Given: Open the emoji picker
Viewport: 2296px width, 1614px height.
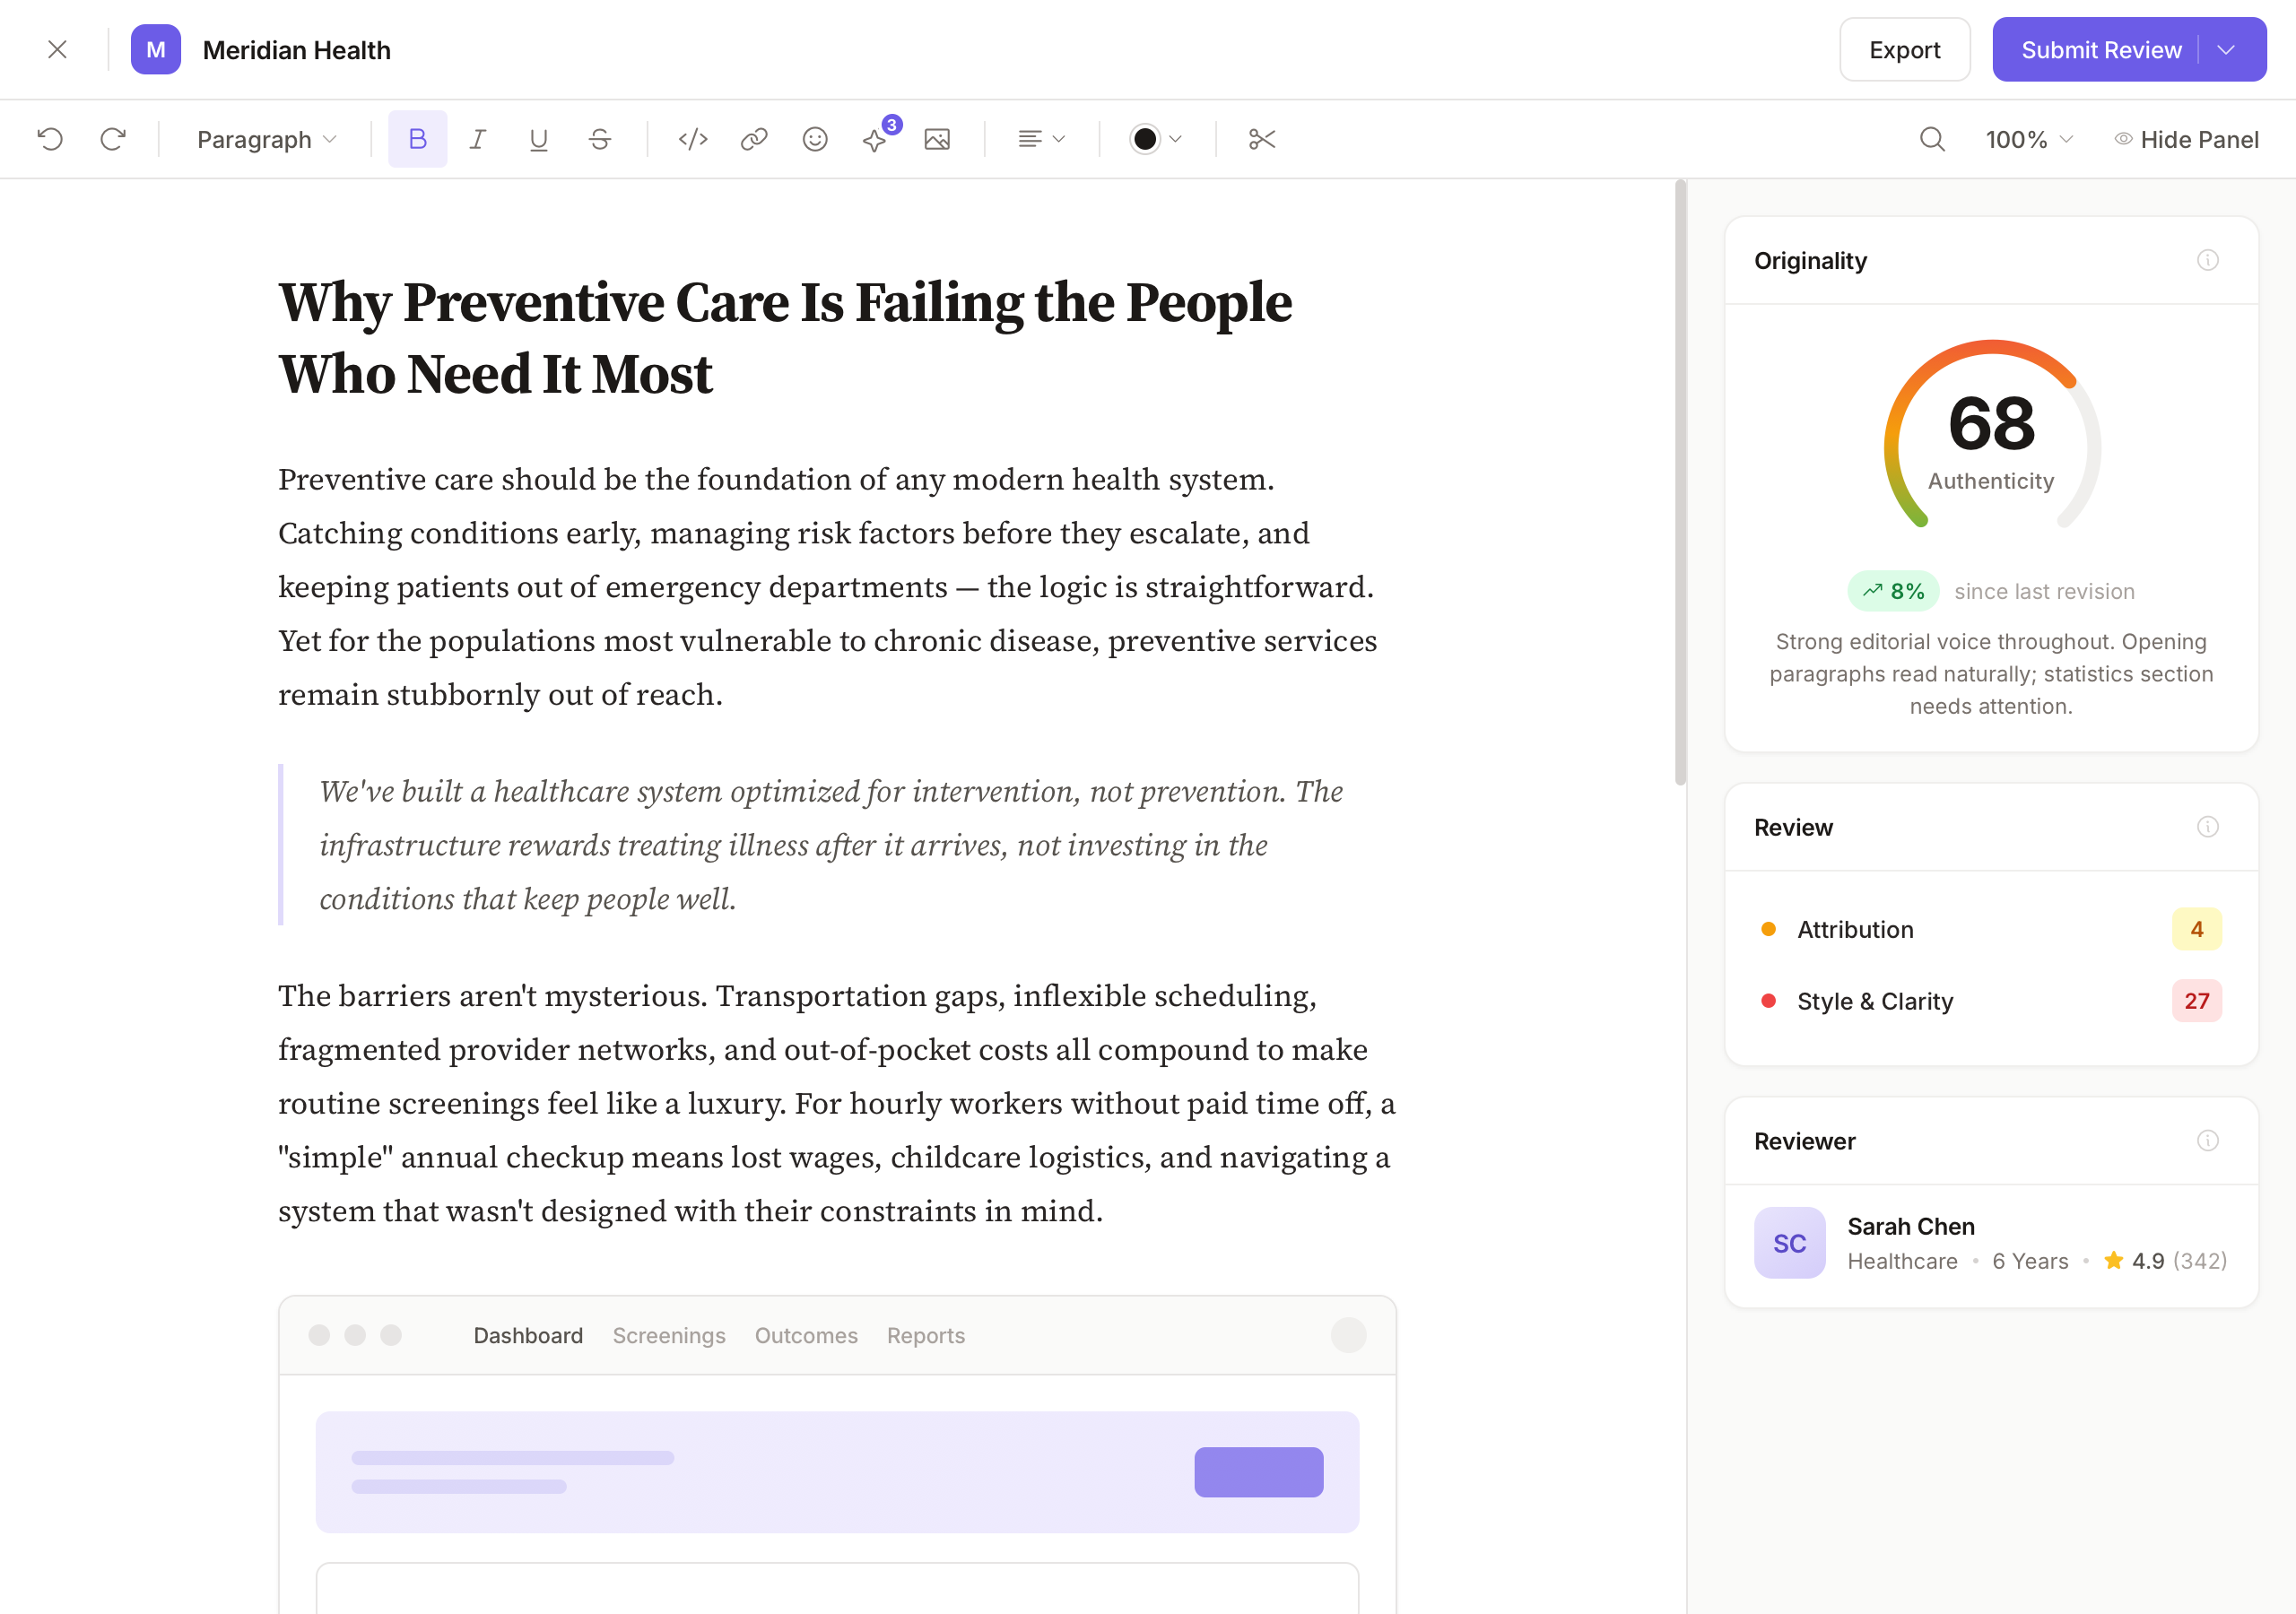Looking at the screenshot, I should tap(815, 139).
